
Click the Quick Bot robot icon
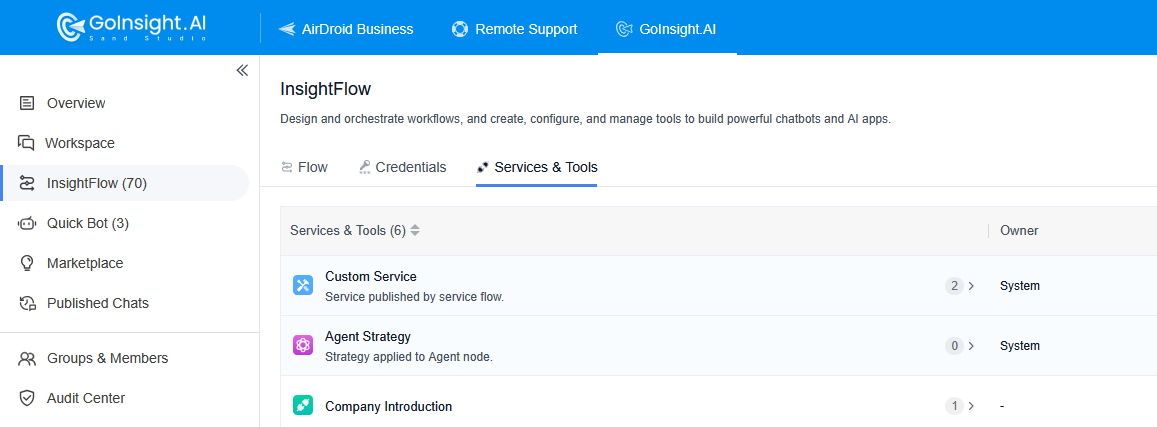pyautogui.click(x=27, y=223)
